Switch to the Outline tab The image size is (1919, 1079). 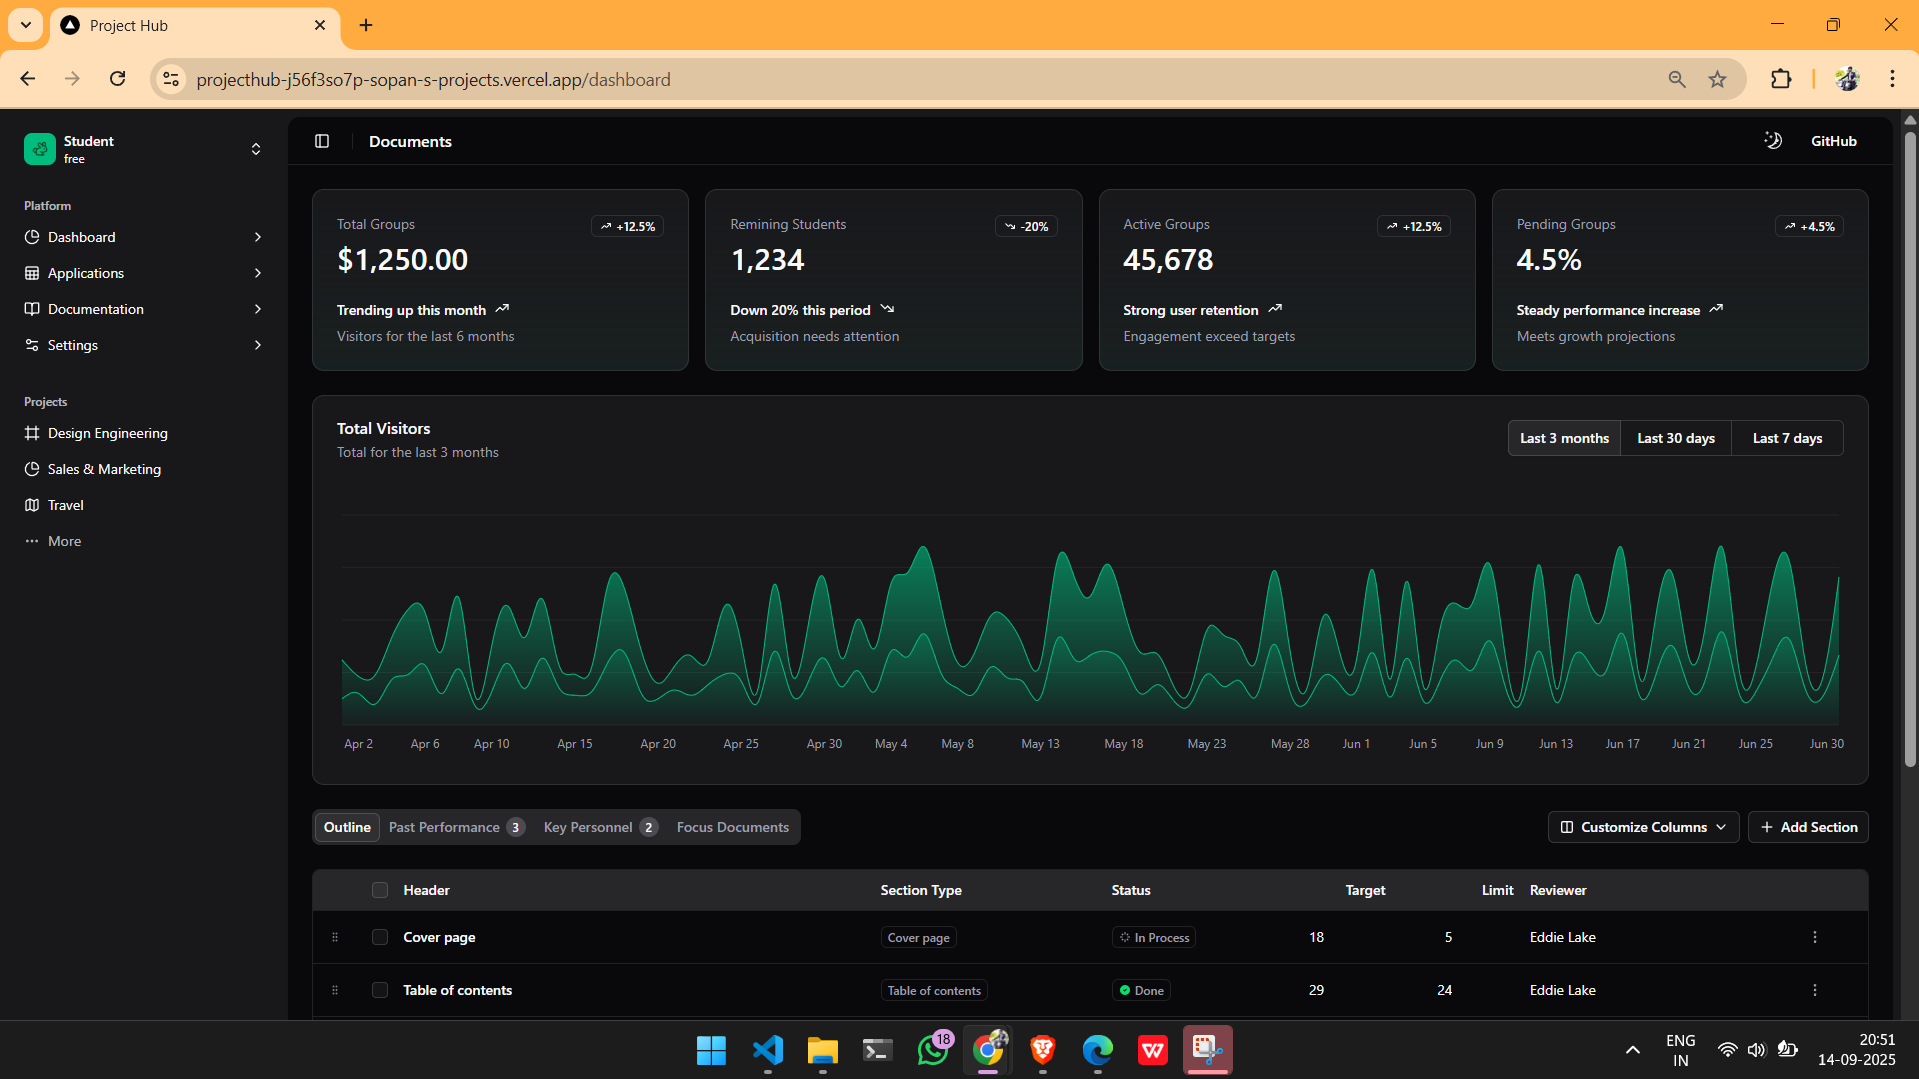pyautogui.click(x=347, y=827)
